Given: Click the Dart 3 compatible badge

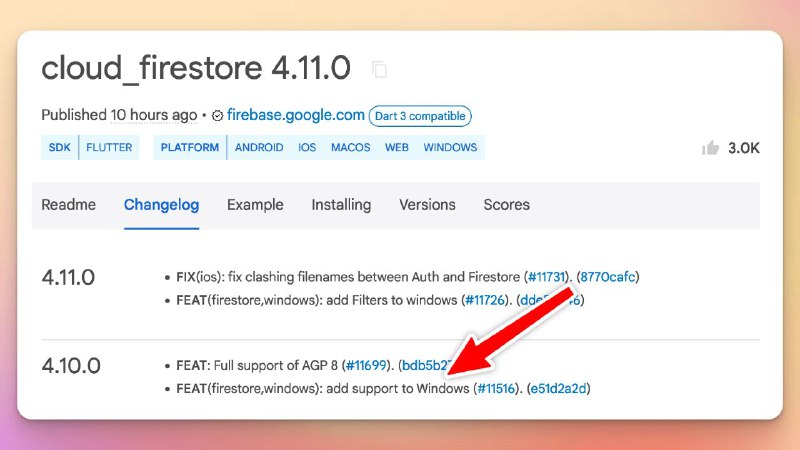Looking at the screenshot, I should [x=420, y=116].
